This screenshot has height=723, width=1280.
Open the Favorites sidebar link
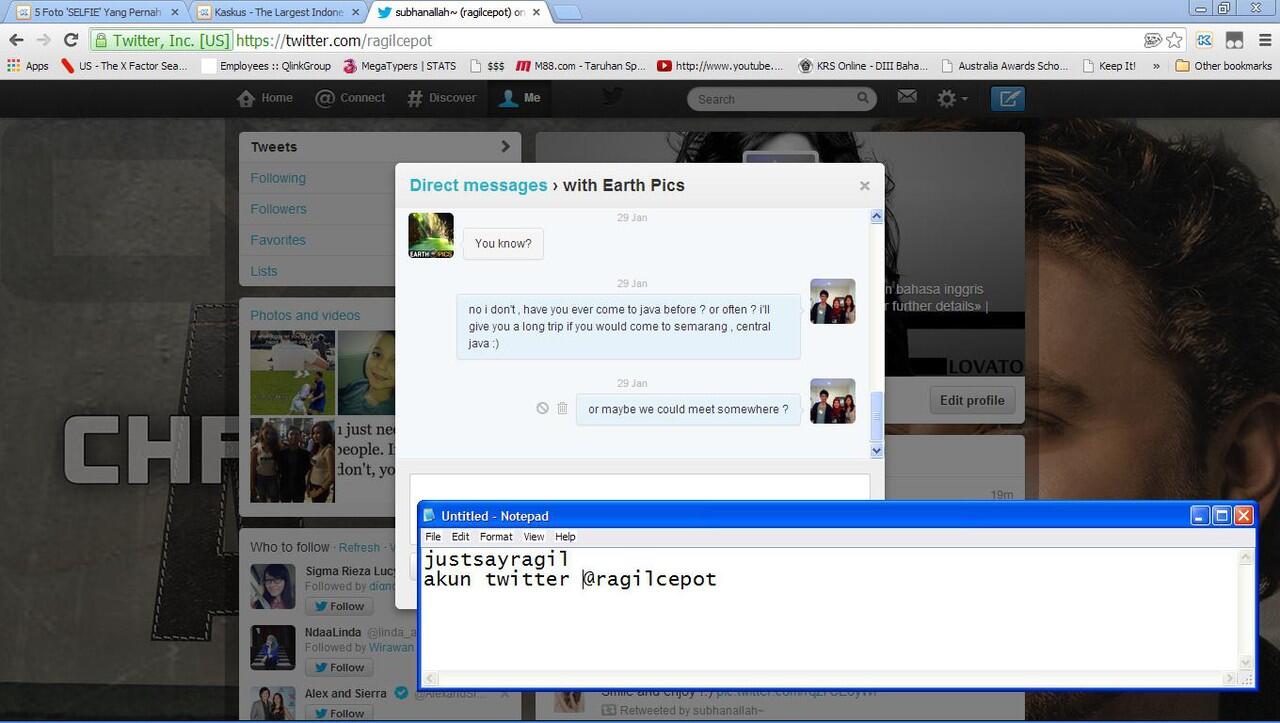278,240
